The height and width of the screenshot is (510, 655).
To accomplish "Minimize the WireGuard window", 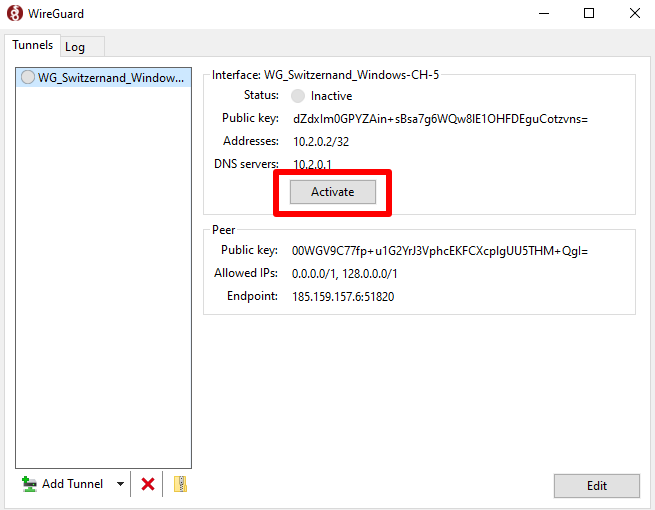I will (x=543, y=13).
